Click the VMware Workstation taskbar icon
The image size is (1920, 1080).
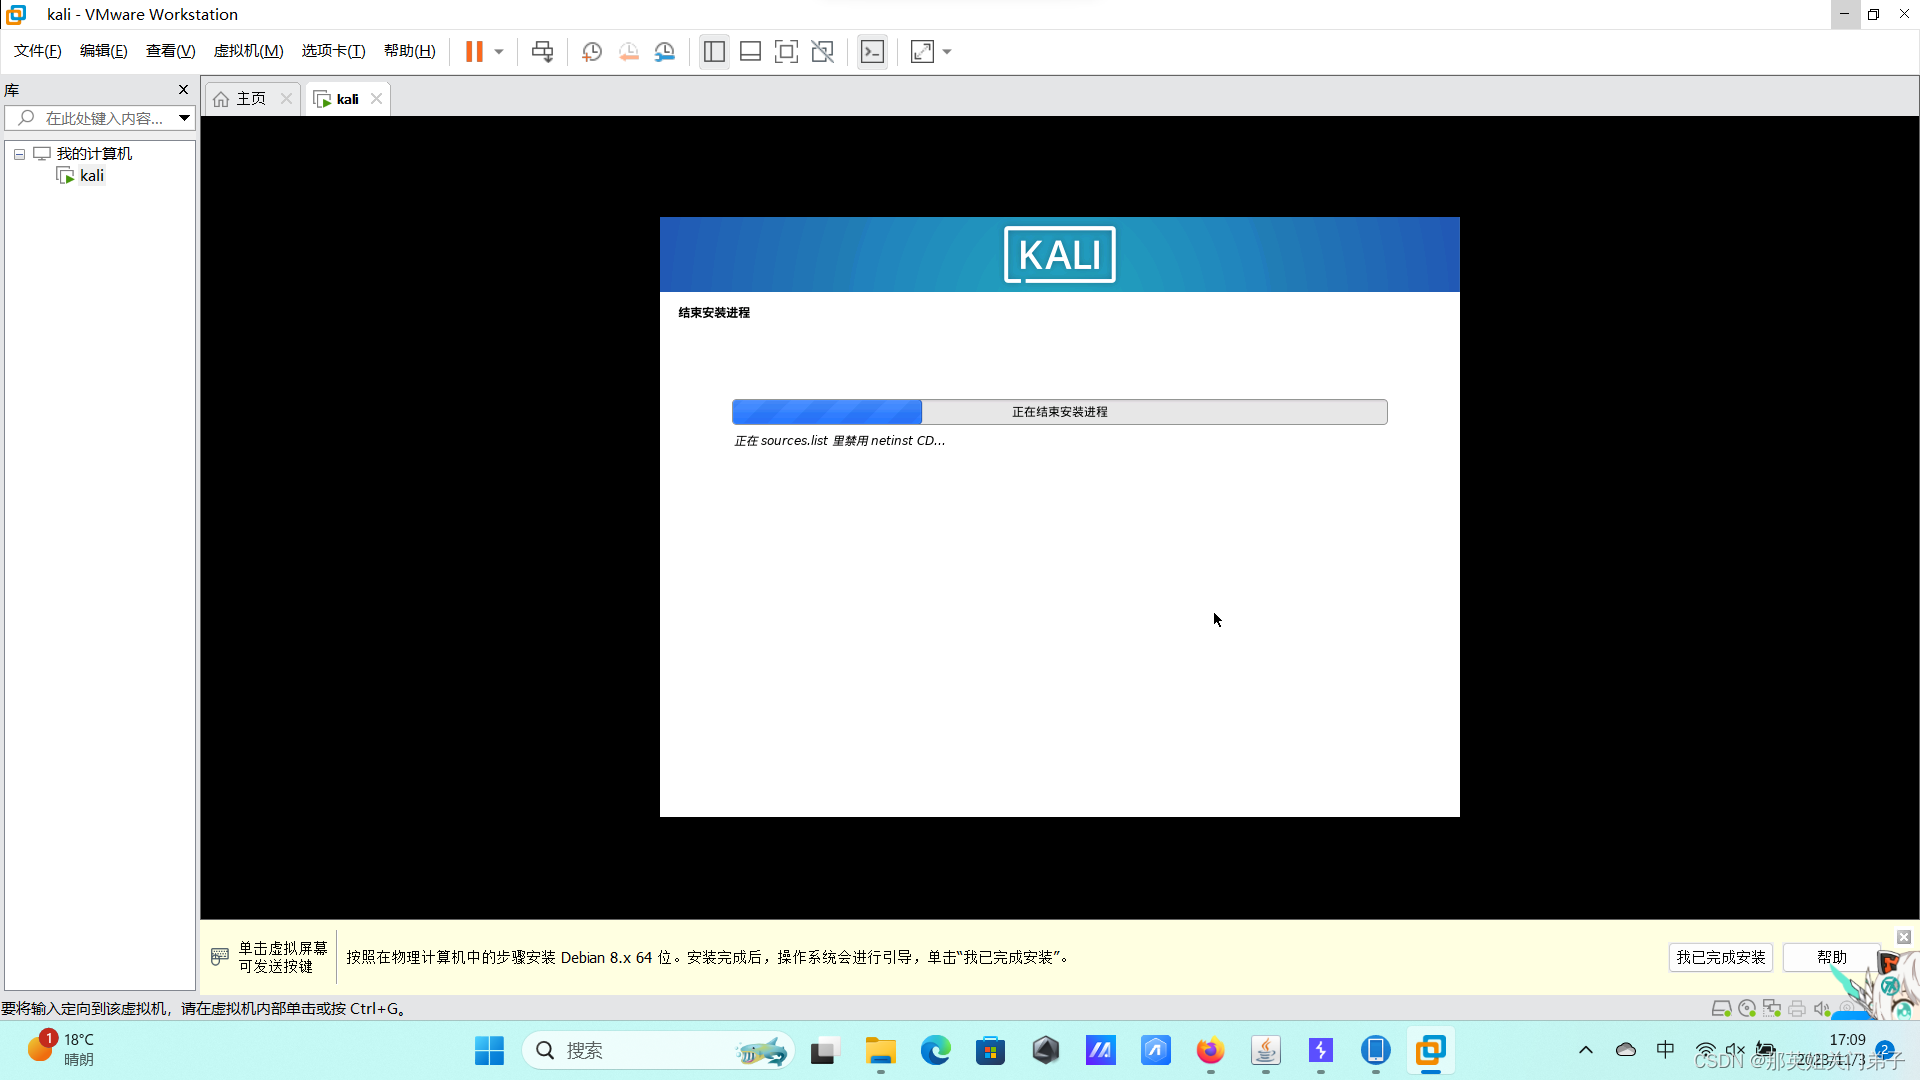tap(1431, 1050)
